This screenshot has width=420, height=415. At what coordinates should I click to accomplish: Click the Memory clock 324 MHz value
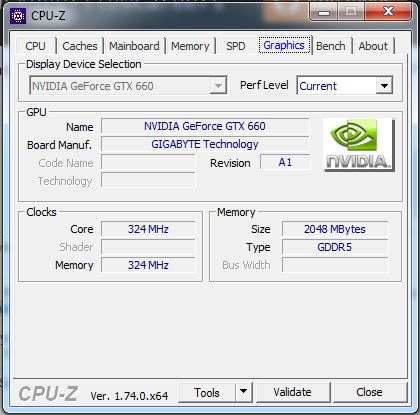148,265
